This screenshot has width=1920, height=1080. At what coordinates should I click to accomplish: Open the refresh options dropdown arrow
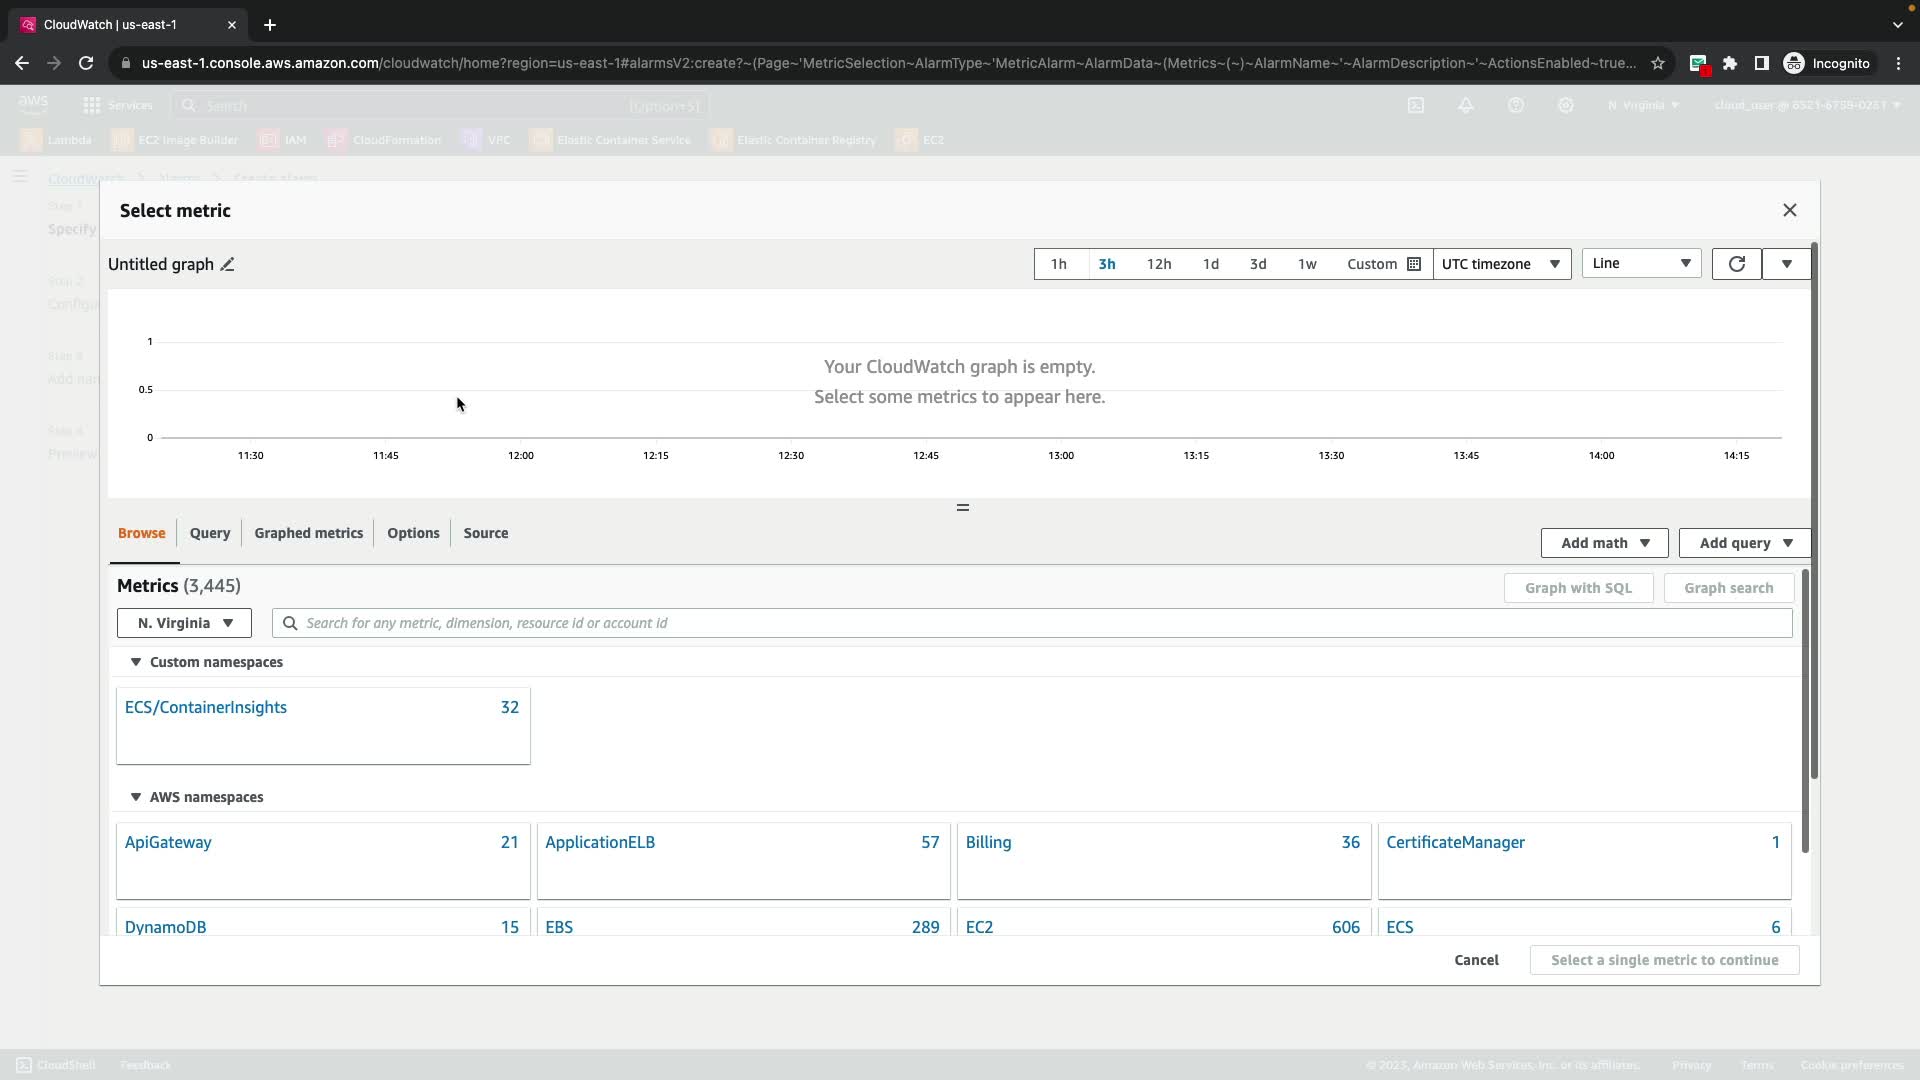pos(1786,264)
